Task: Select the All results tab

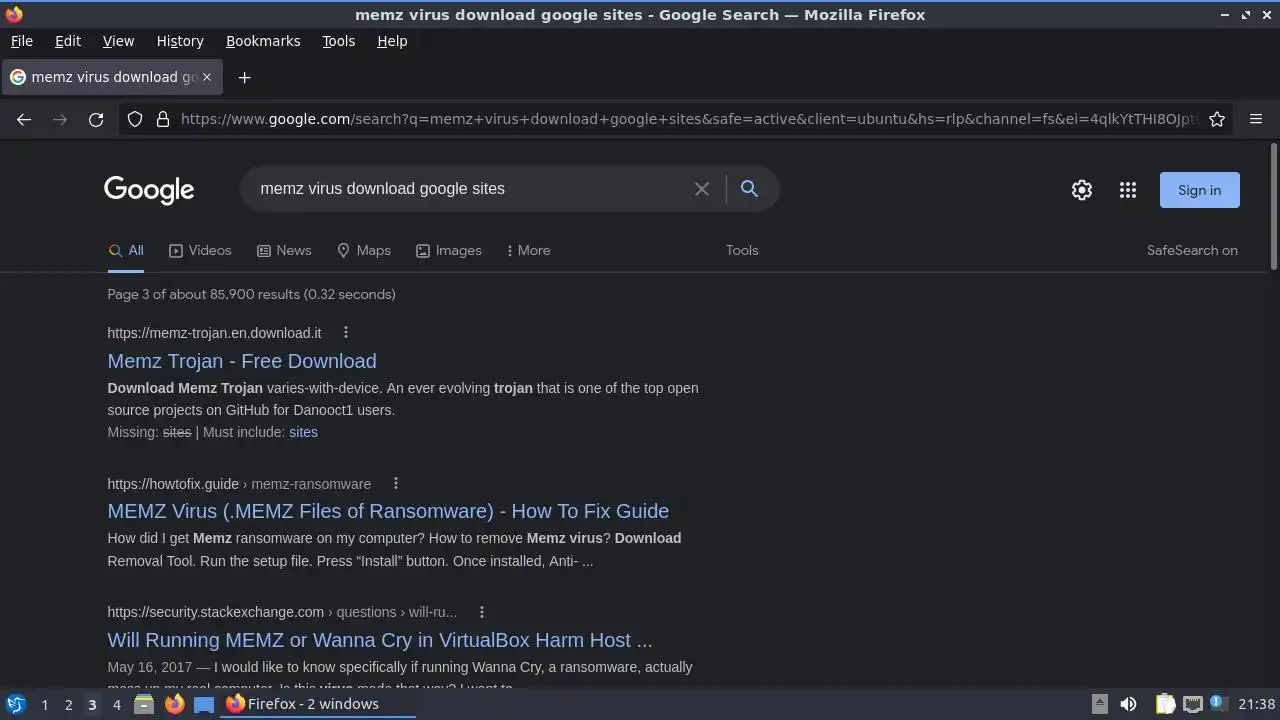Action: click(126, 250)
